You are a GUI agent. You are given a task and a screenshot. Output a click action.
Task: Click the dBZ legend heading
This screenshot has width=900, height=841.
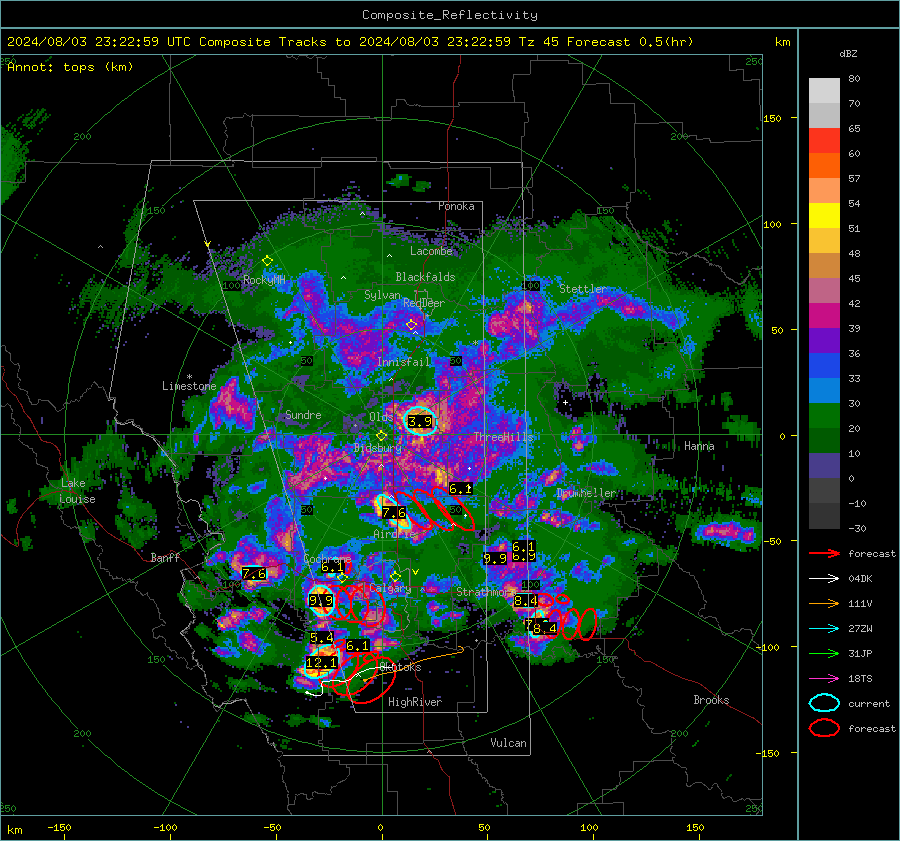coord(848,54)
